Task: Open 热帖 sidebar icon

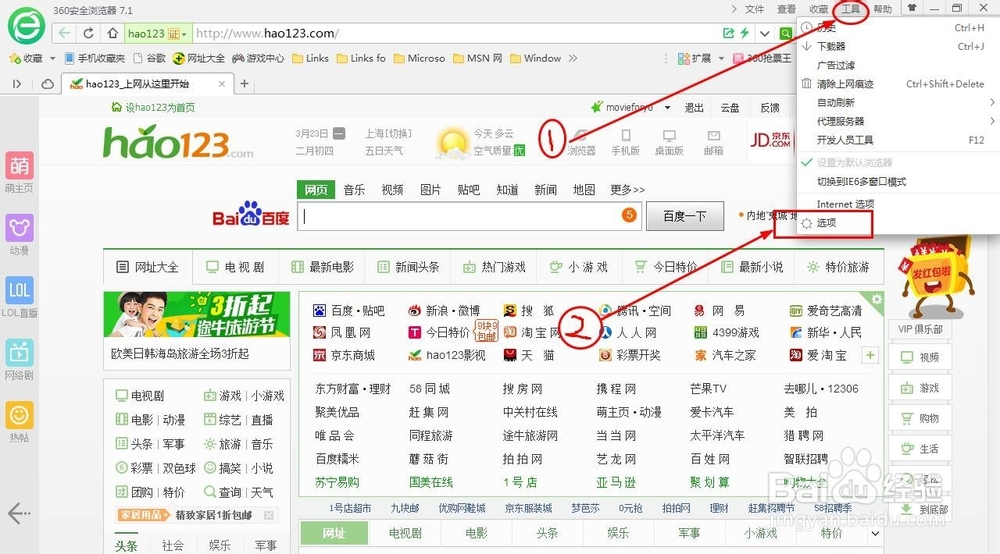Action: pos(19,416)
